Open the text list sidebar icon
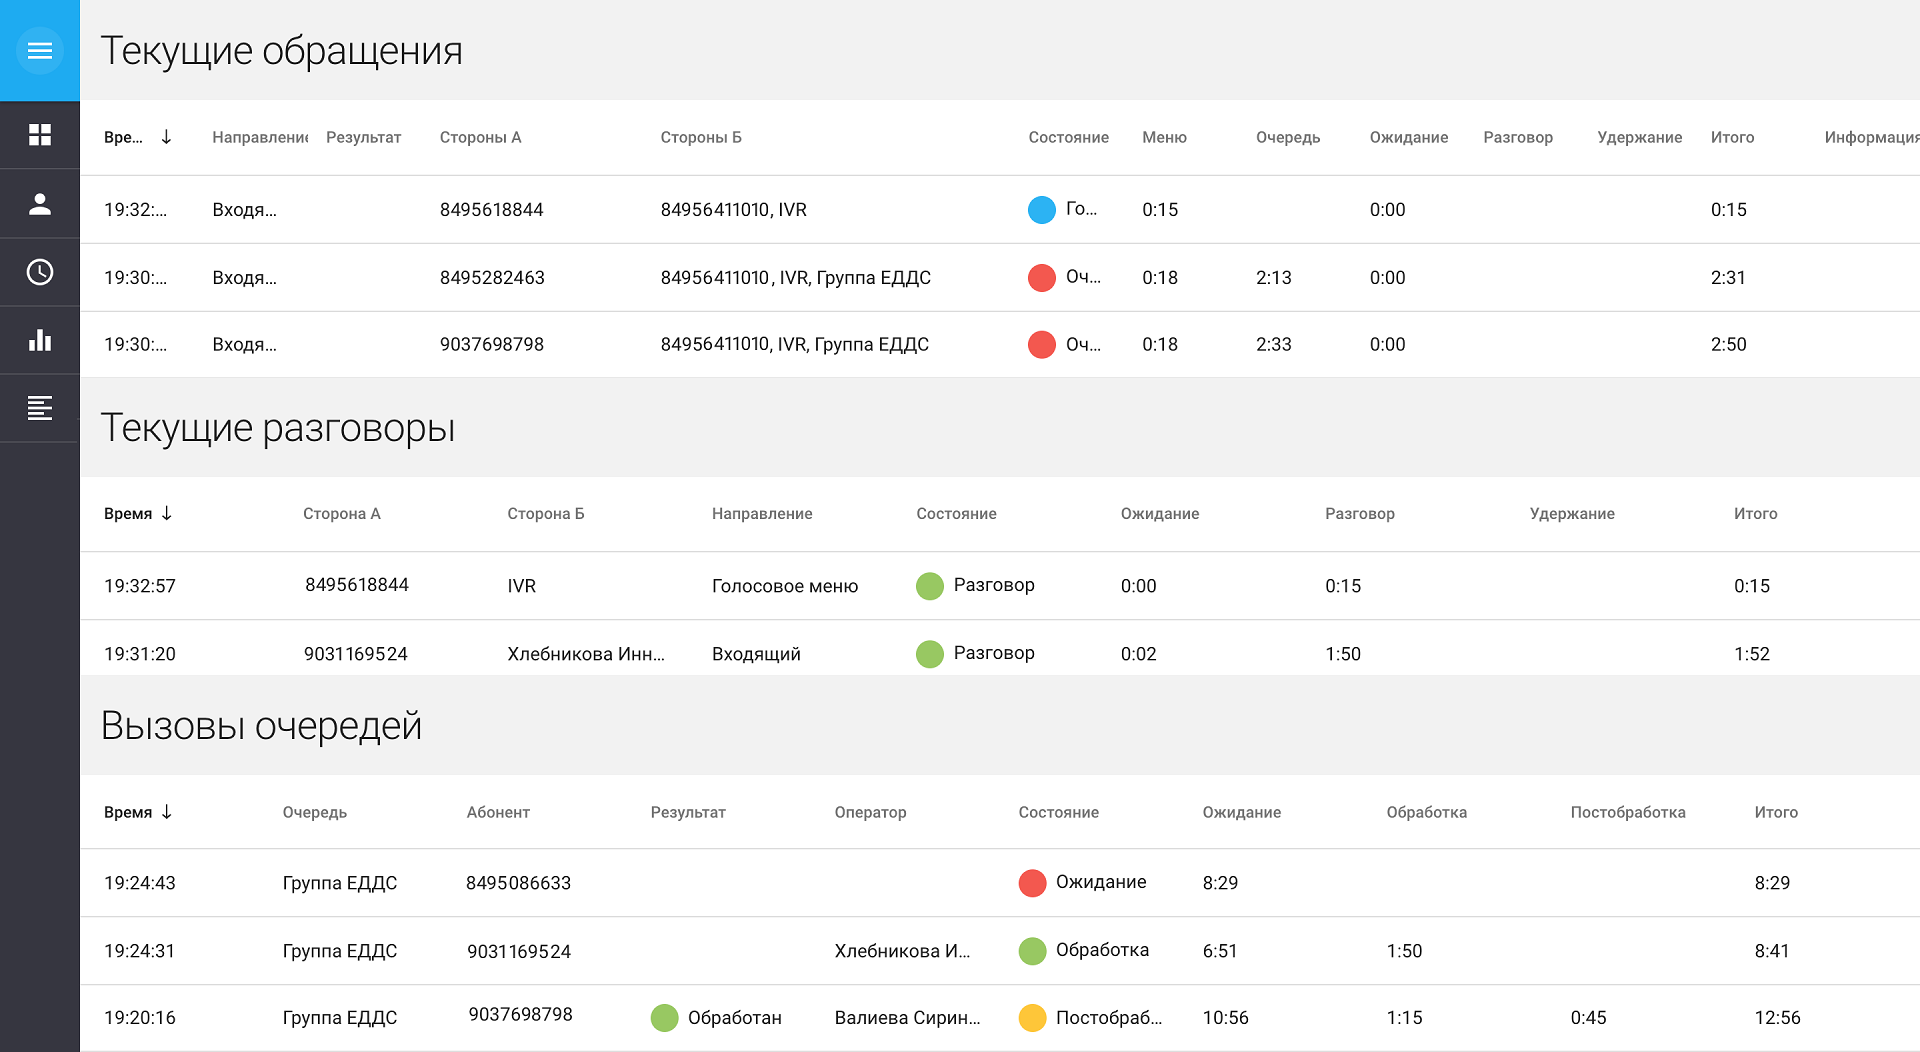The image size is (1920, 1052). coord(40,408)
